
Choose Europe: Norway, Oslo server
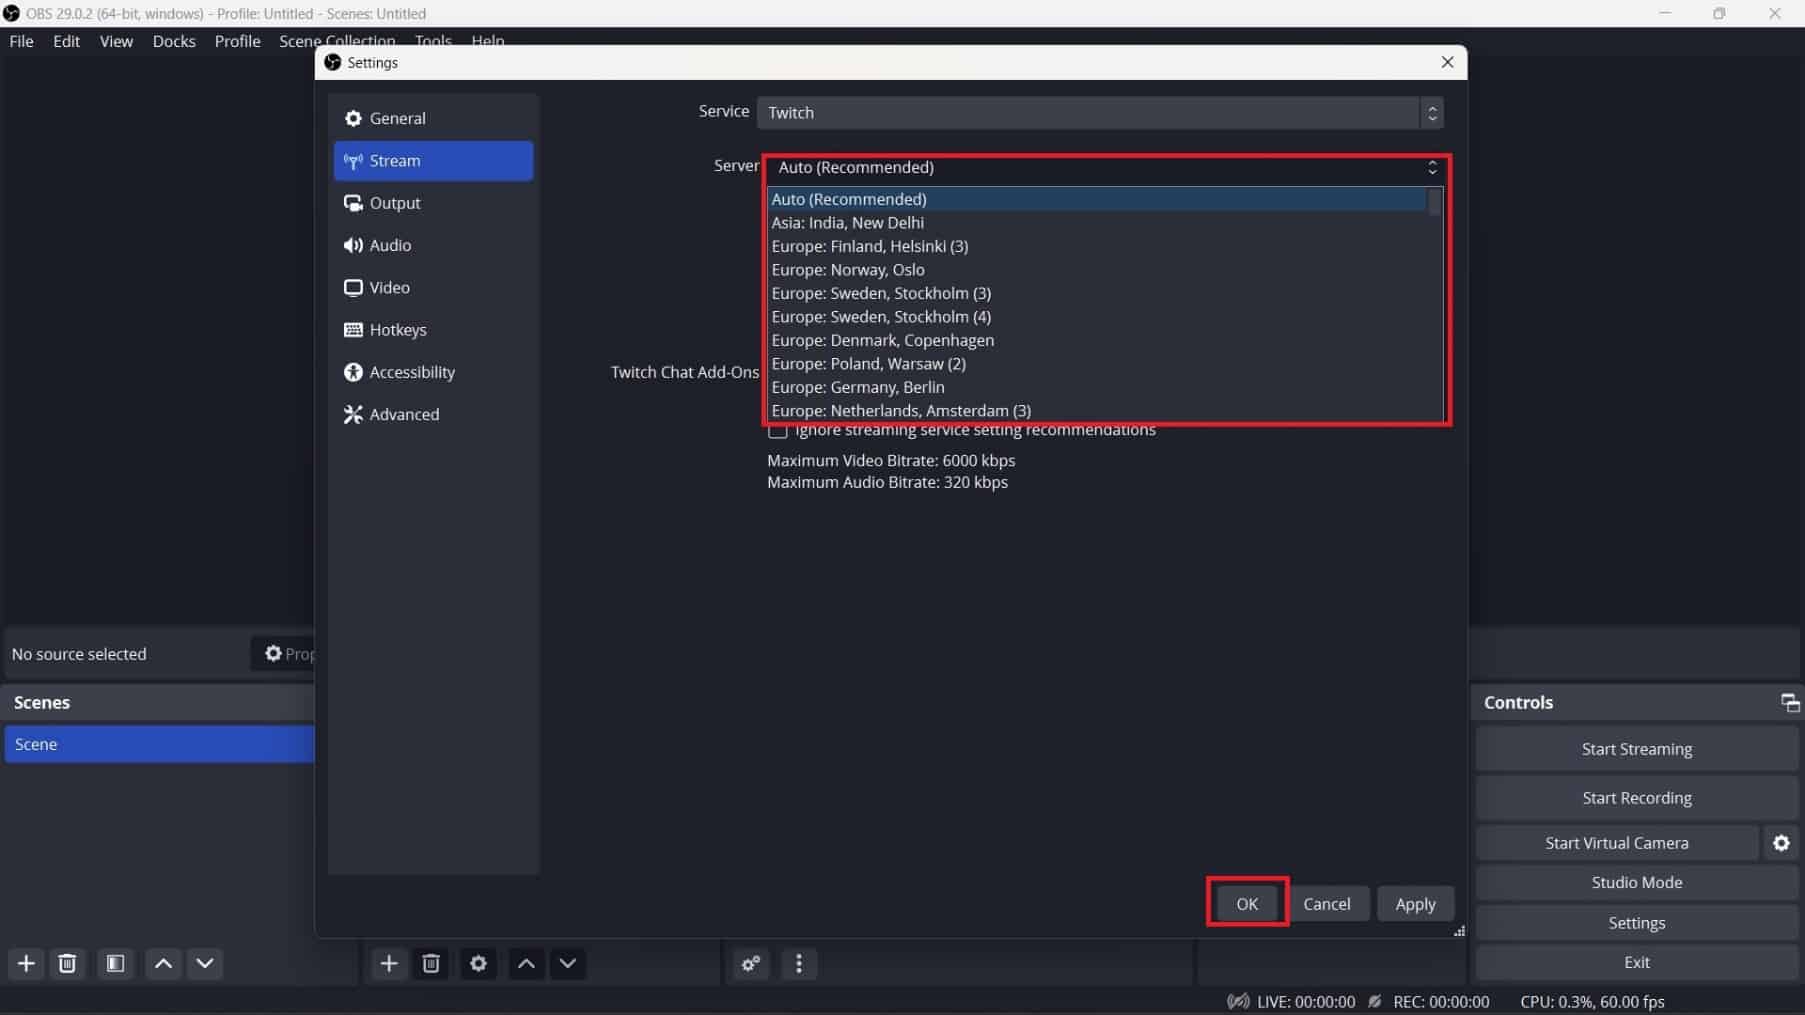[x=1097, y=270]
